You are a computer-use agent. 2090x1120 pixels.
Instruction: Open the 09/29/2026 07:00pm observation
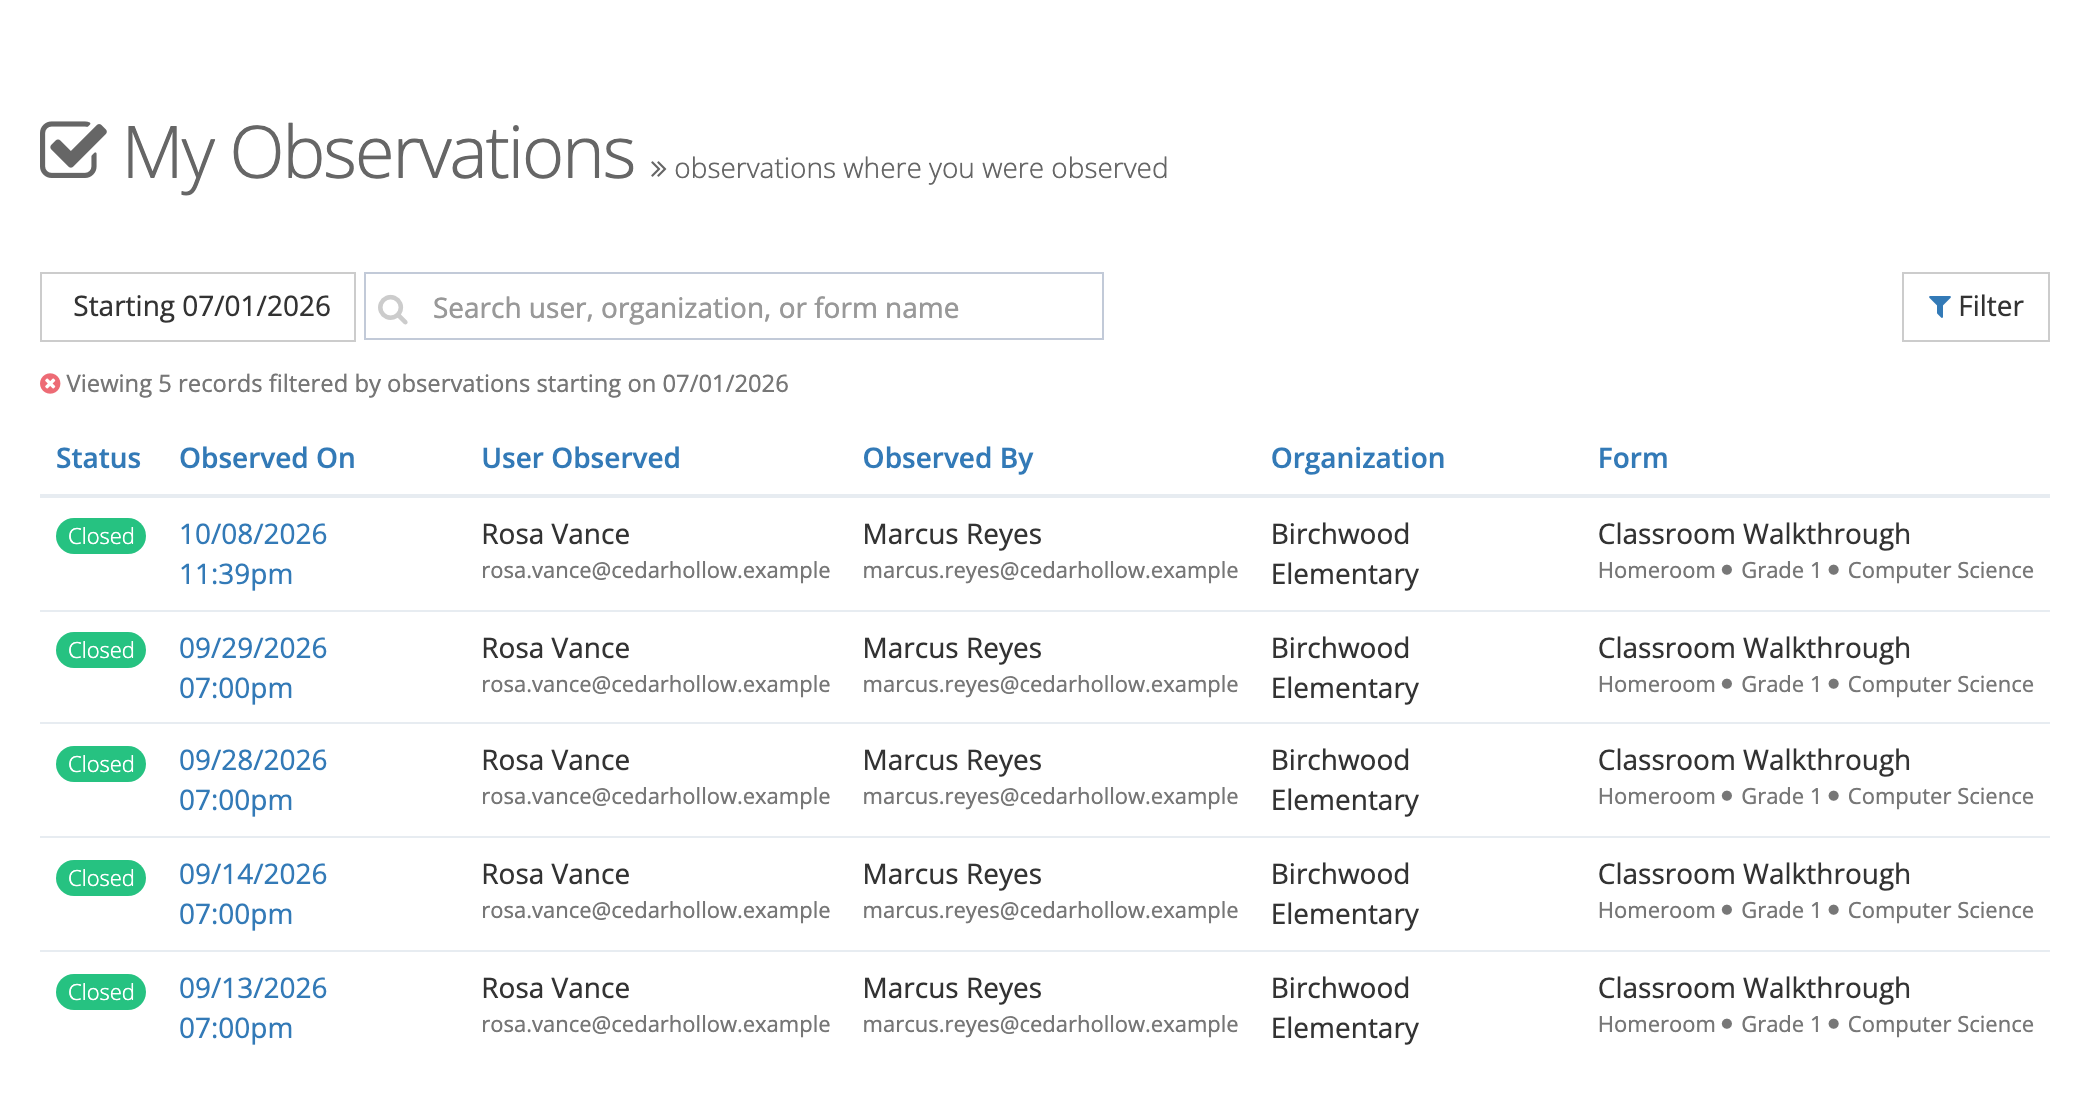[x=253, y=668]
